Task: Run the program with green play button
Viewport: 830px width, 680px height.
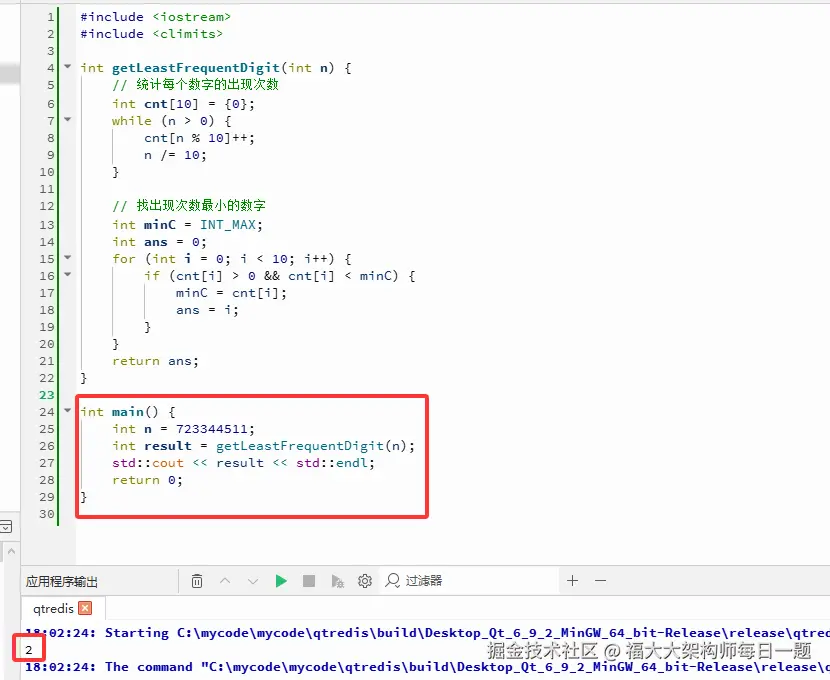Action: (x=281, y=581)
